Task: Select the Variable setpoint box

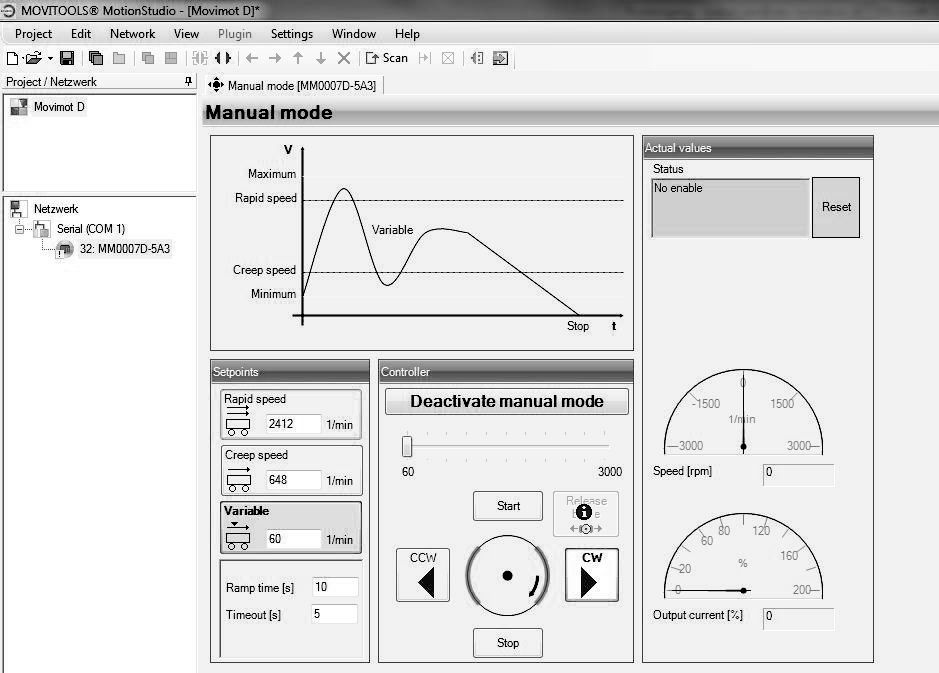Action: 291,528
